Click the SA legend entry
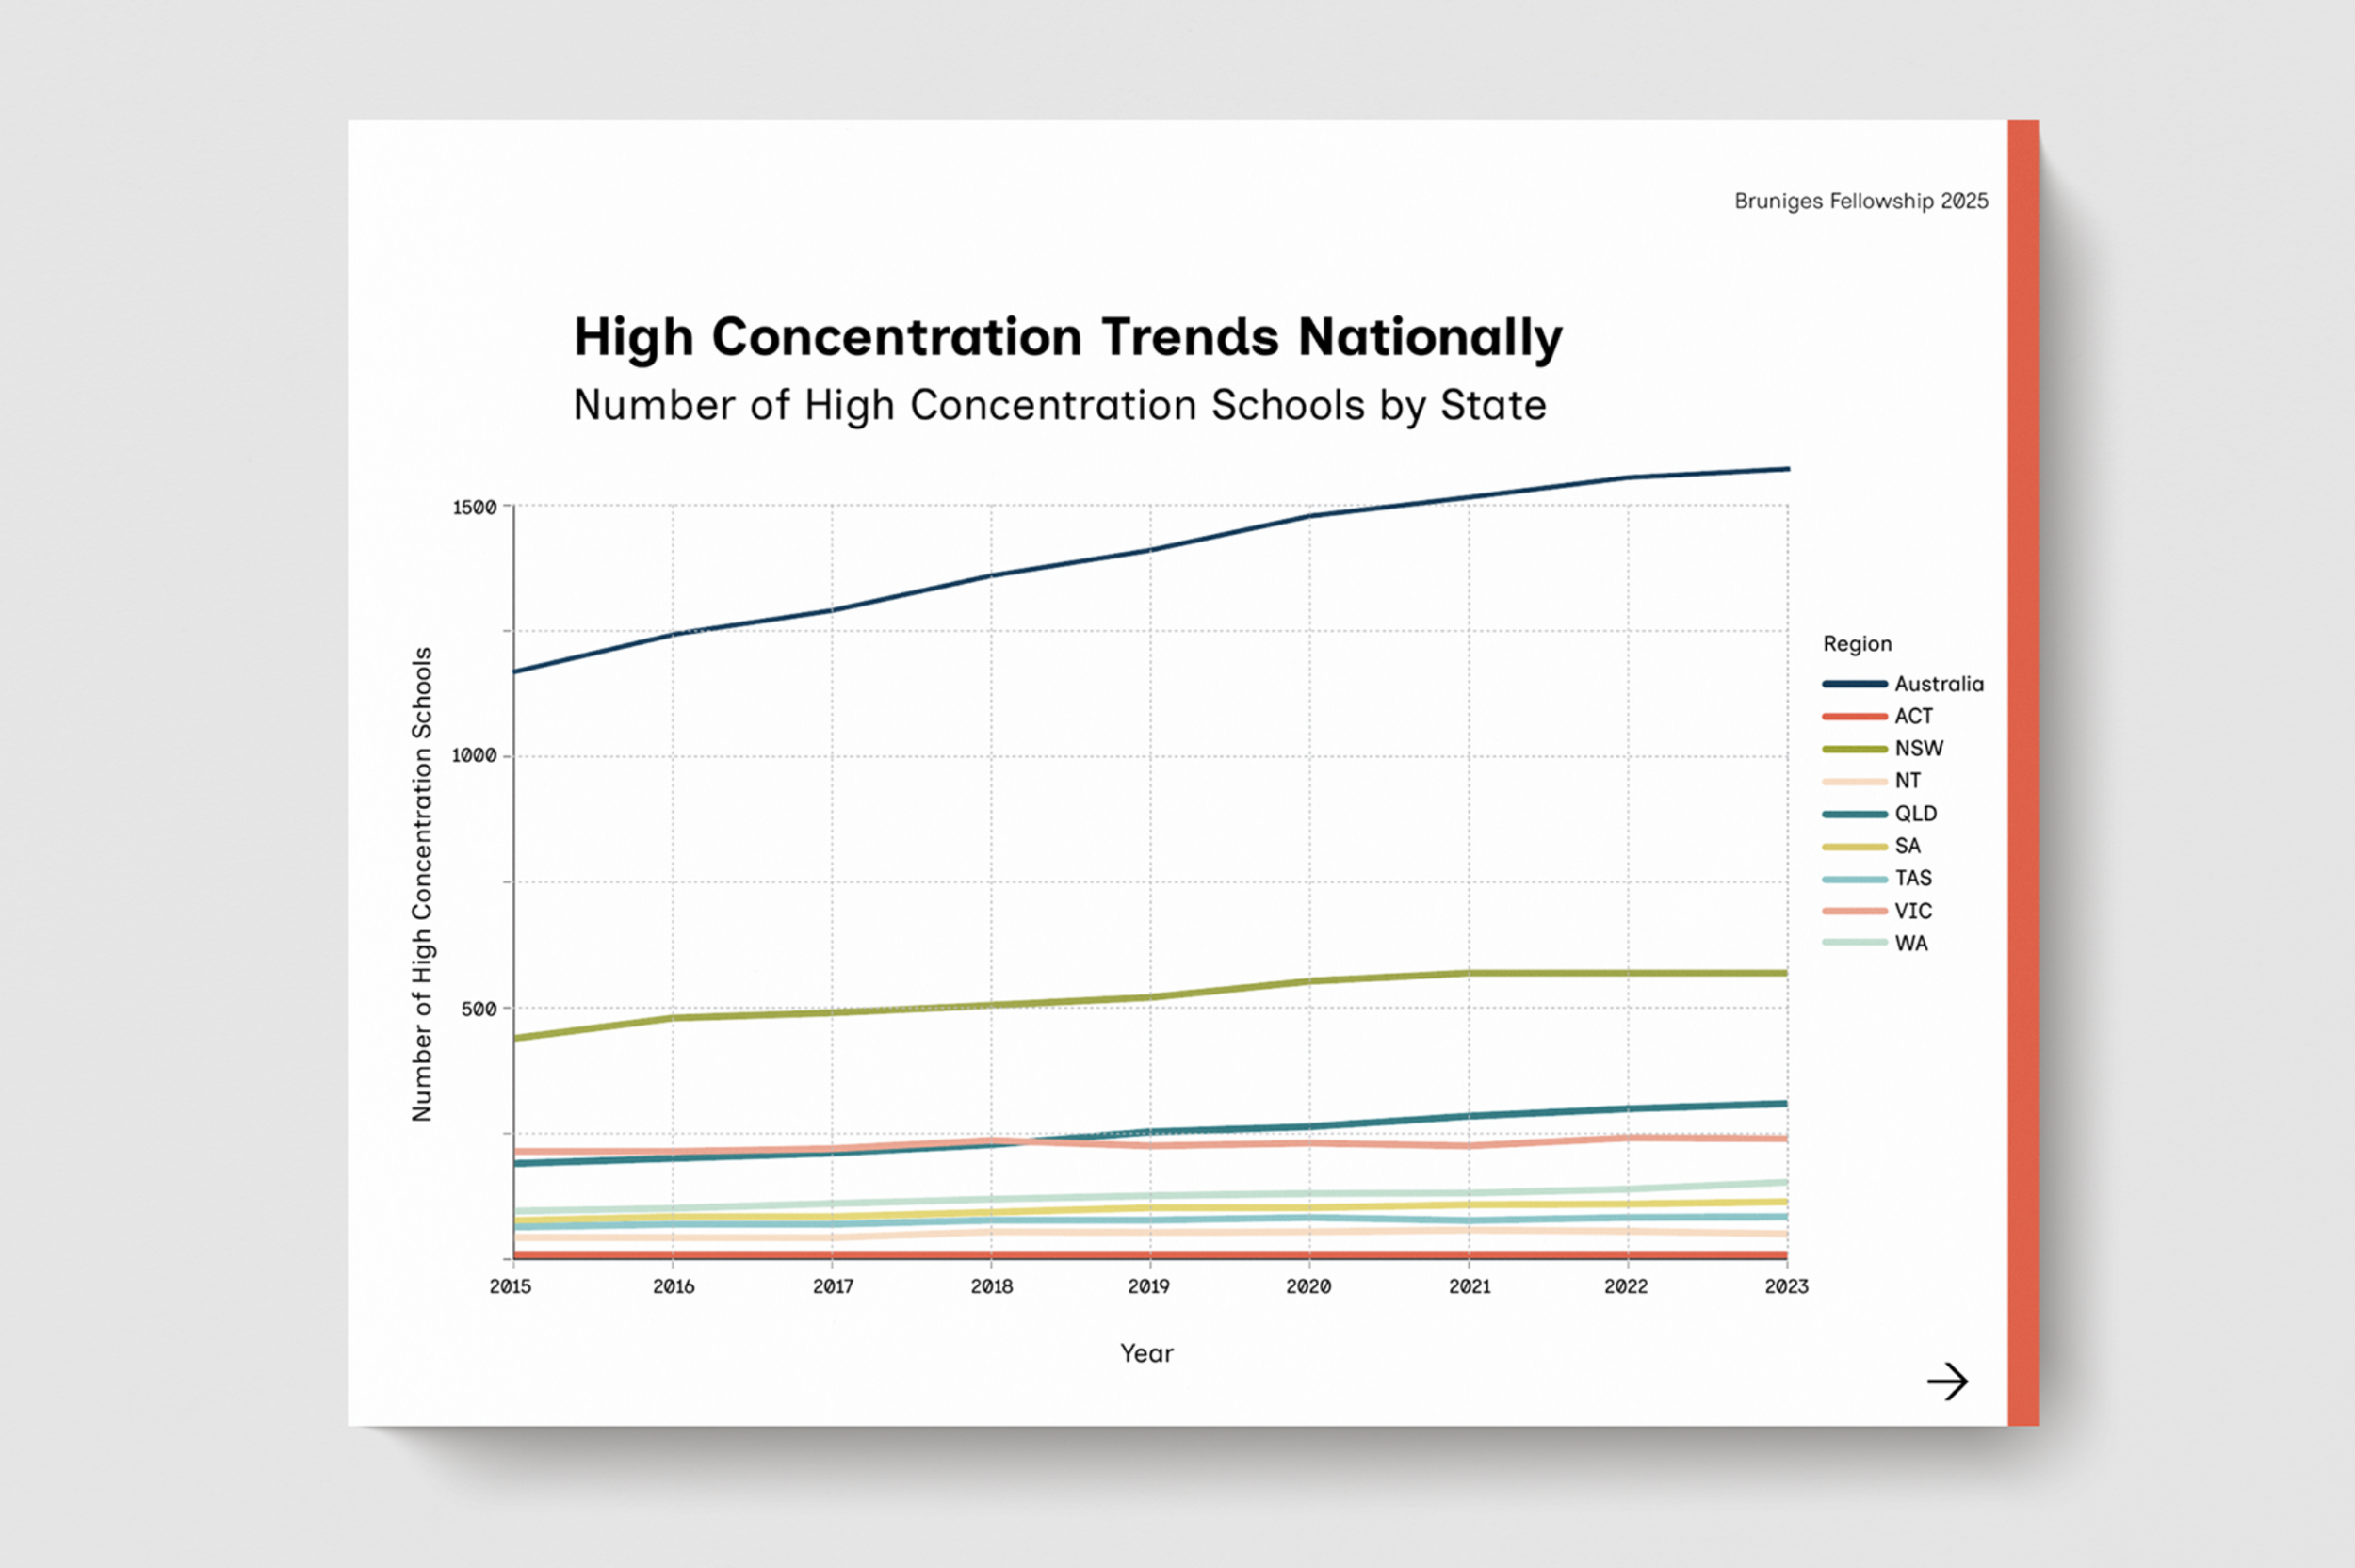The width and height of the screenshot is (2355, 1568). click(1906, 846)
